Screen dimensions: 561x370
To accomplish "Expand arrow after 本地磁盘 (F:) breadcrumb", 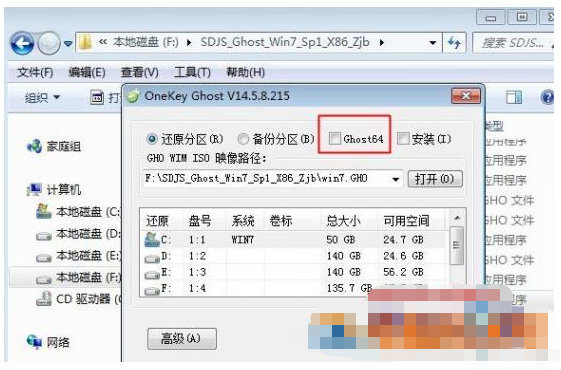I will (x=189, y=43).
